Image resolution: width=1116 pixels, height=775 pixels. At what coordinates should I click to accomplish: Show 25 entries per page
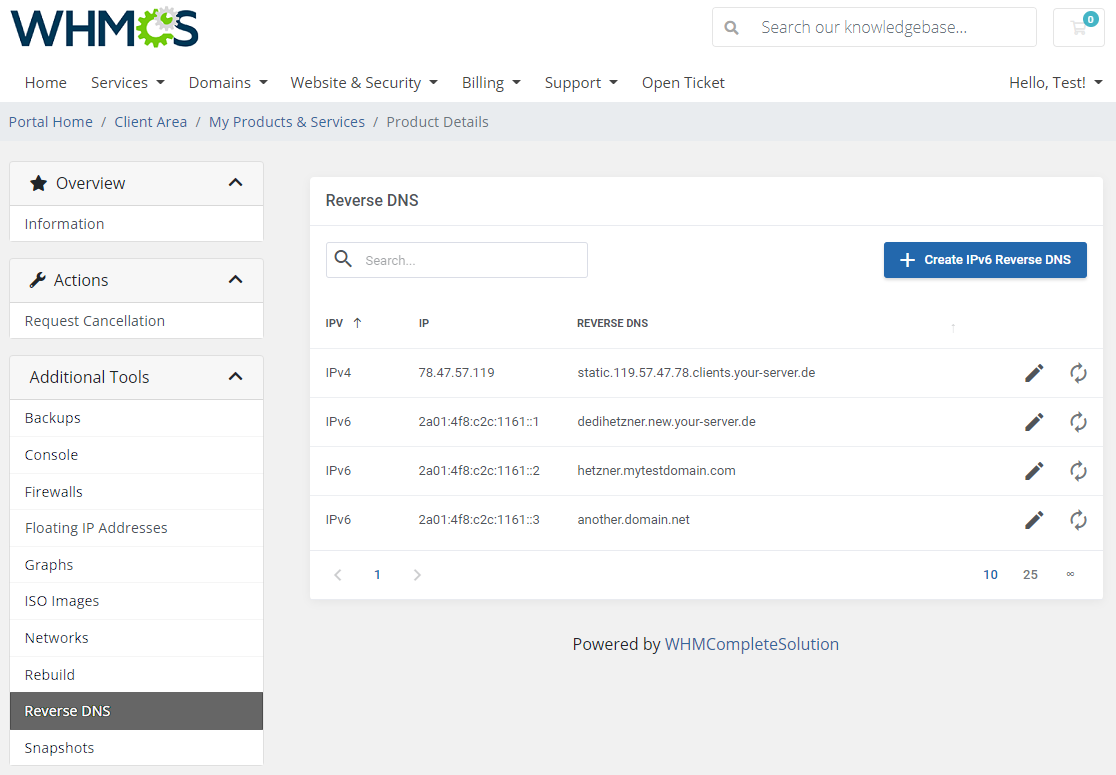click(x=1030, y=575)
